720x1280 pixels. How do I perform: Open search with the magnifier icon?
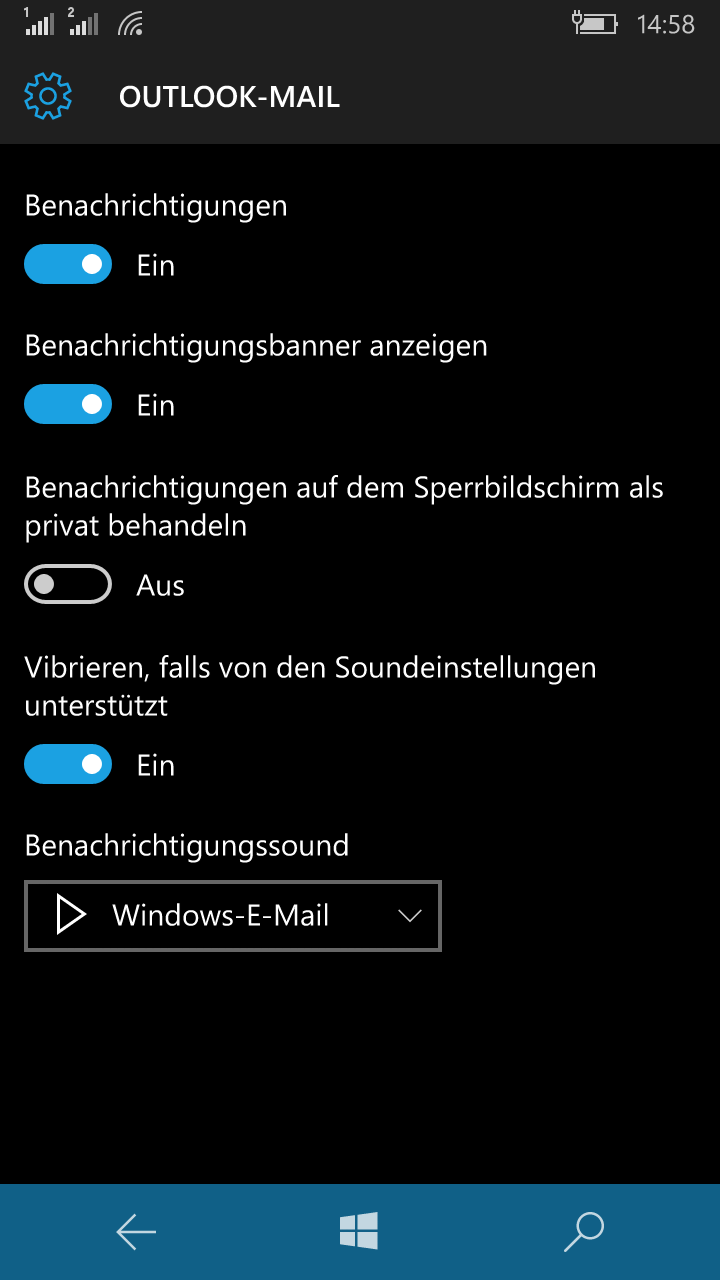pos(584,1232)
